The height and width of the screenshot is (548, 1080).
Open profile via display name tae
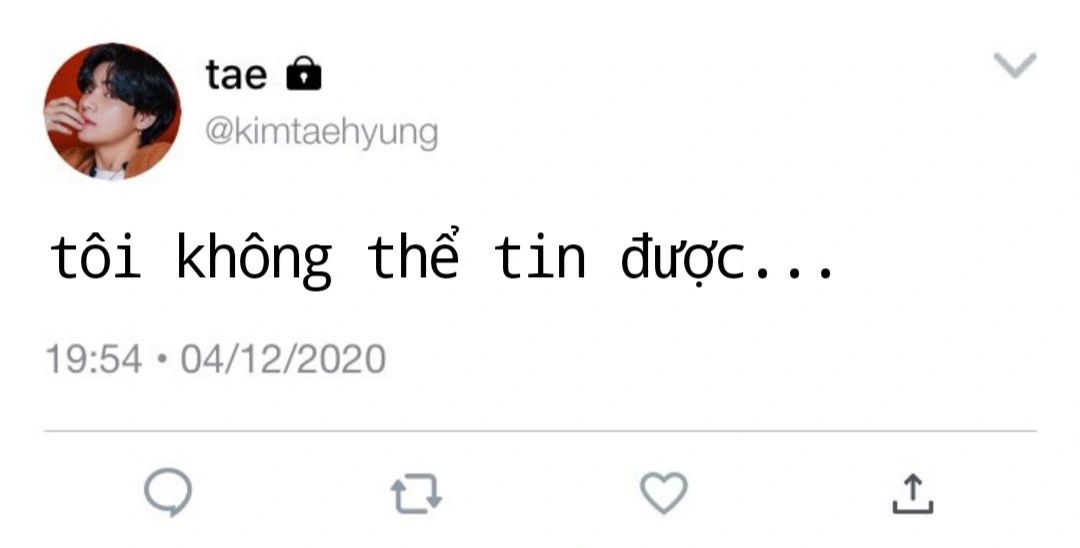click(x=236, y=74)
